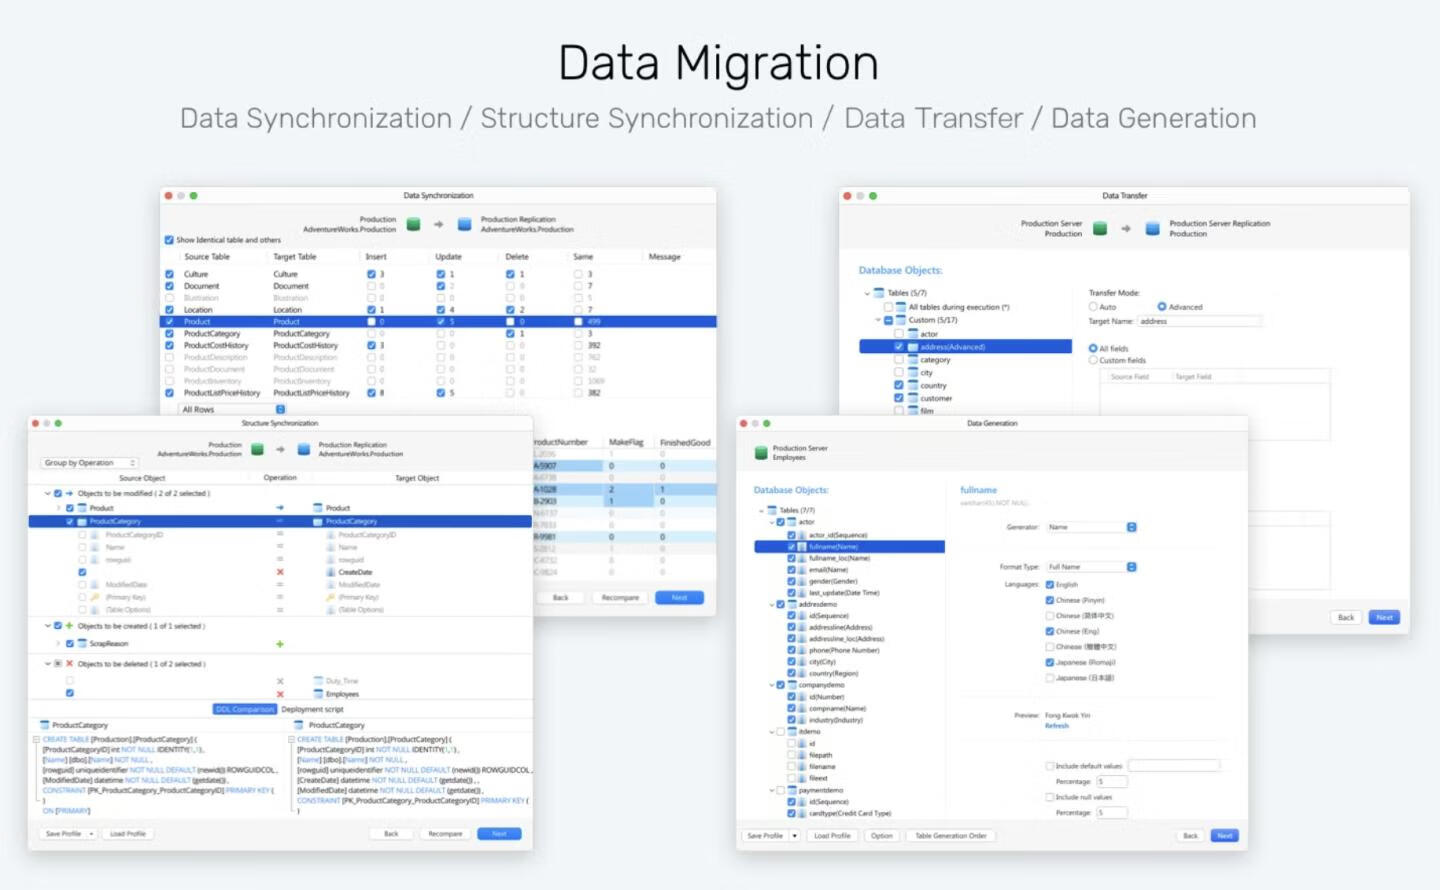Click source ProductCategory icon above DDL code
Image resolution: width=1440 pixels, height=890 pixels.
coord(45,725)
